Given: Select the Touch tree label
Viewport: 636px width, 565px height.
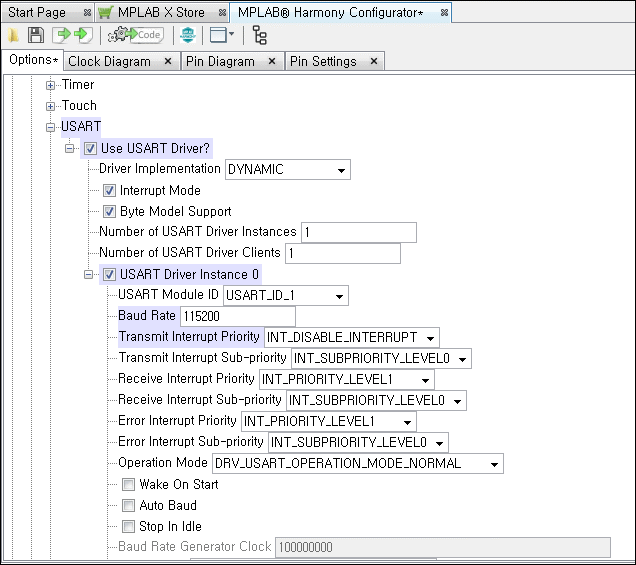Looking at the screenshot, I should click(79, 105).
